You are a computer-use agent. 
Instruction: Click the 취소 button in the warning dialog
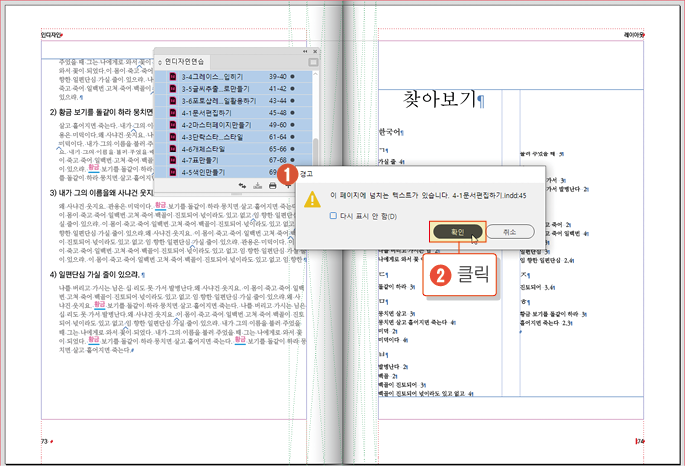pyautogui.click(x=510, y=232)
